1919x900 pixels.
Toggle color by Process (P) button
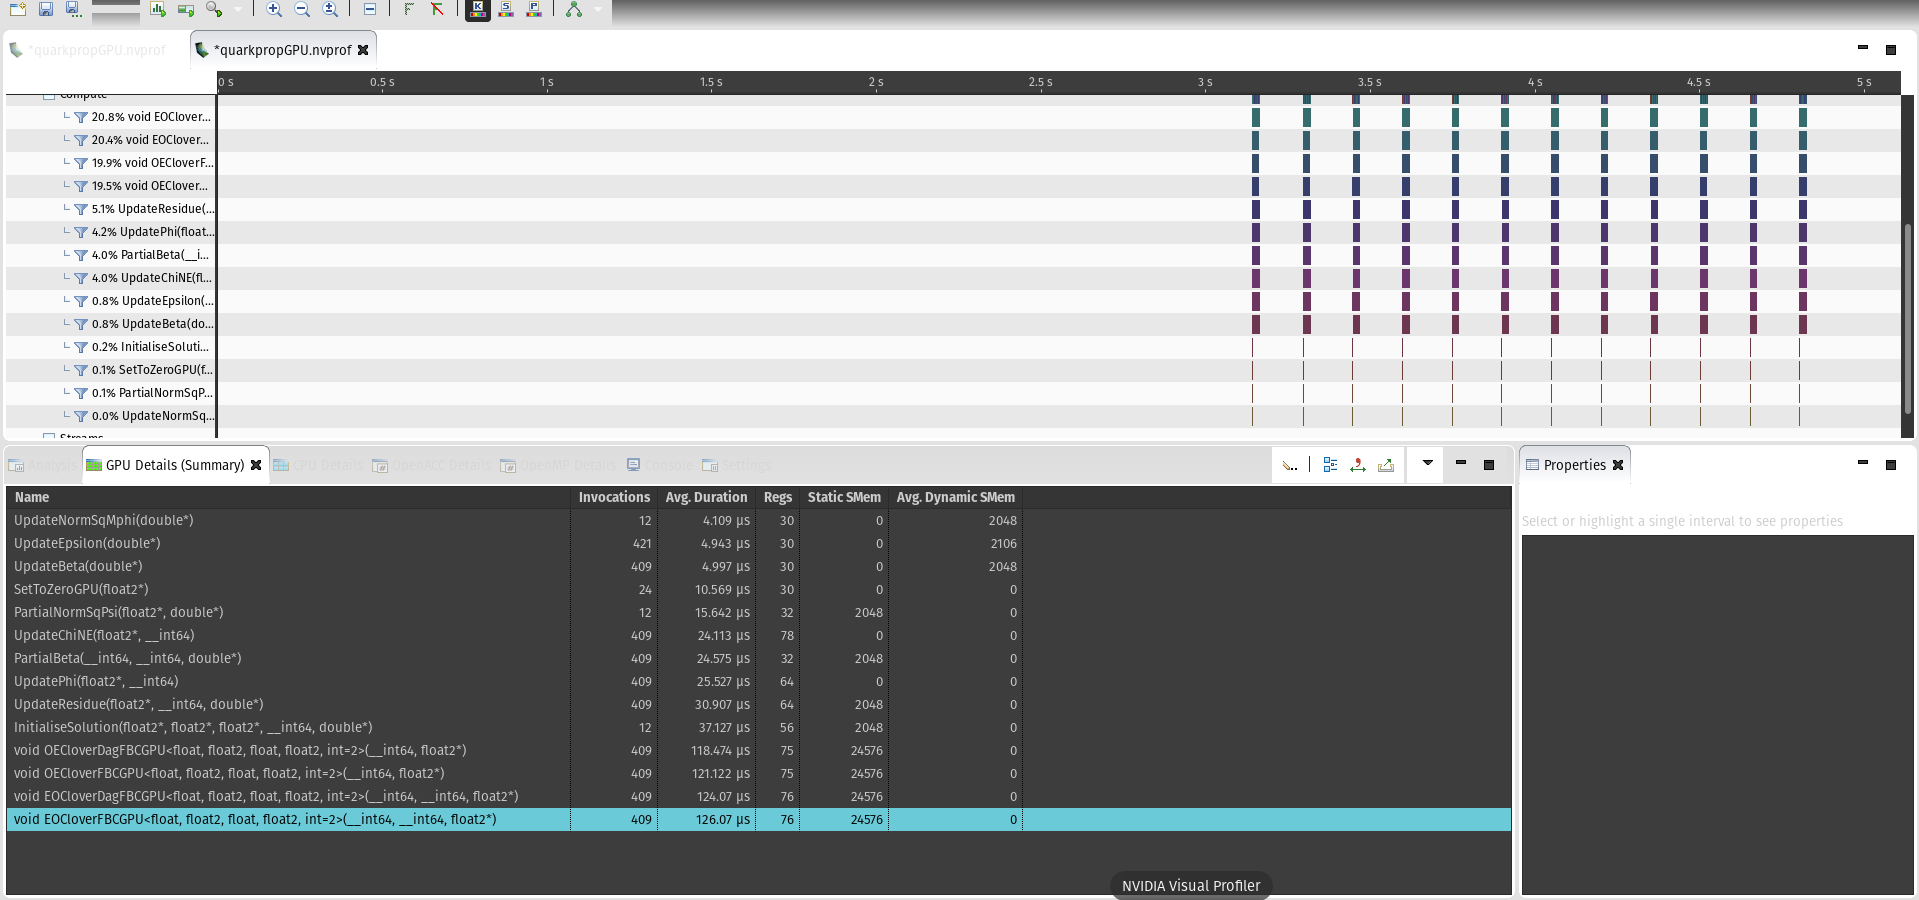pyautogui.click(x=534, y=9)
